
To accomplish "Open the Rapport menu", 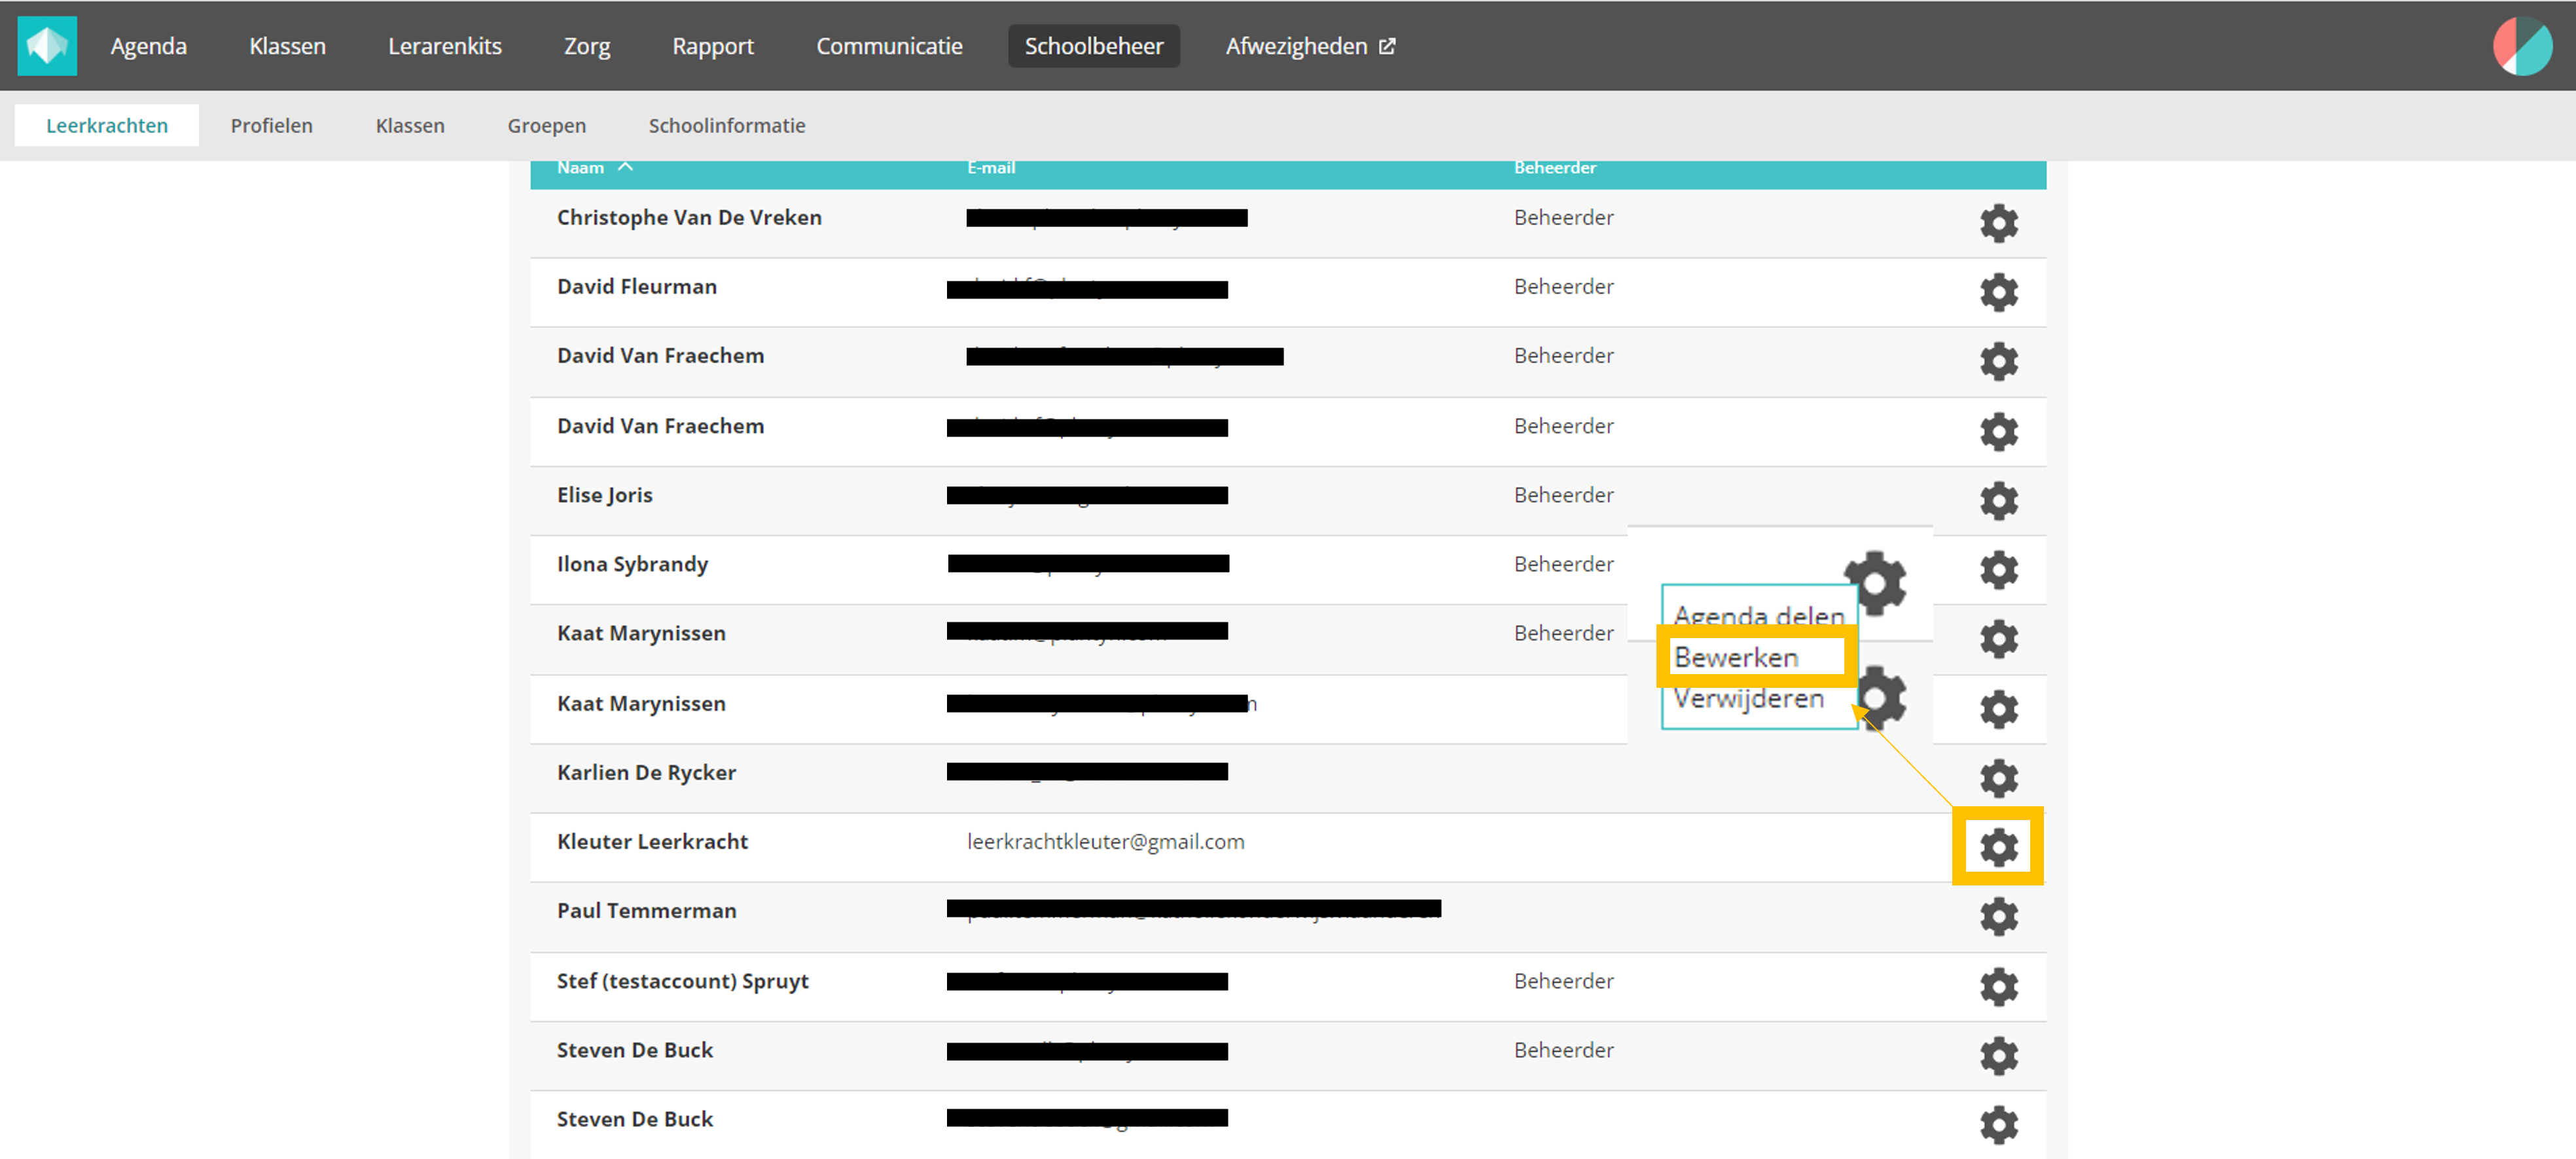I will (712, 46).
